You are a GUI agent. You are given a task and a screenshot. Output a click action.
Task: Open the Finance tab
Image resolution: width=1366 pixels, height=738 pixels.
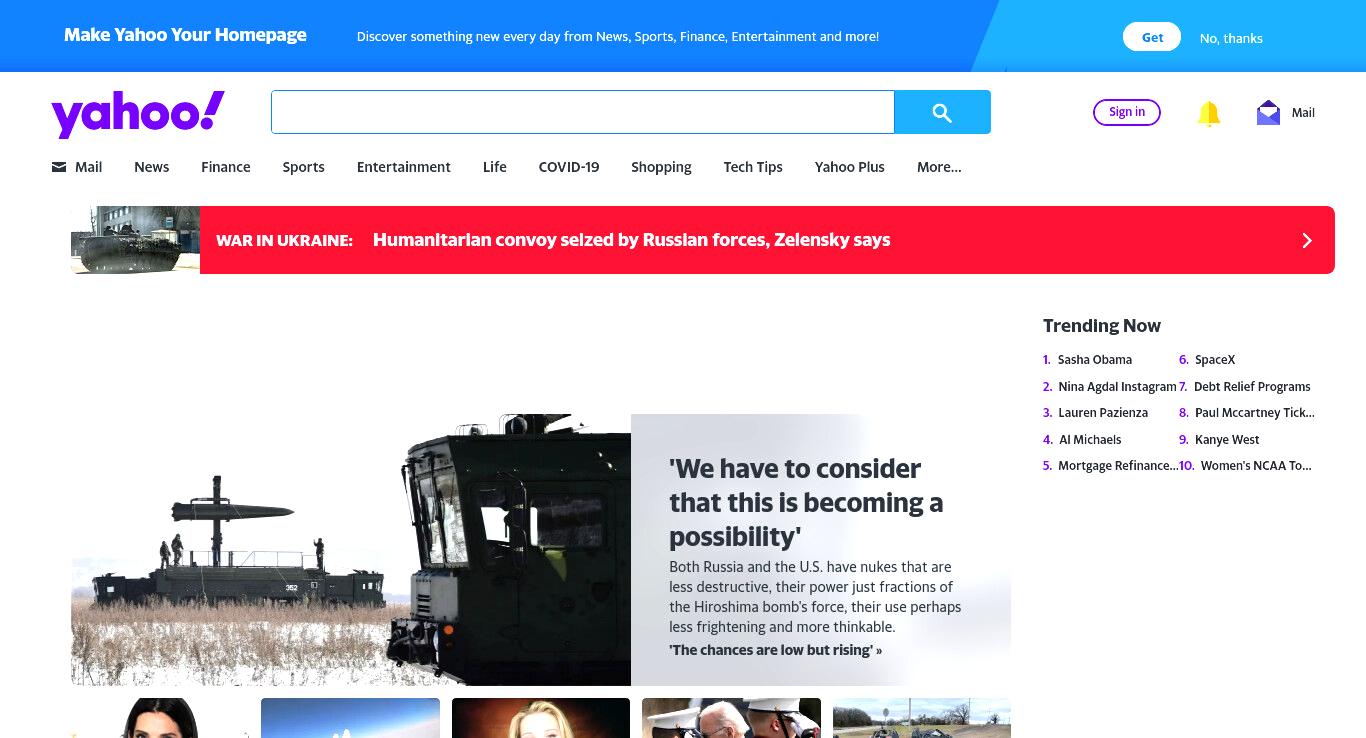click(x=226, y=167)
